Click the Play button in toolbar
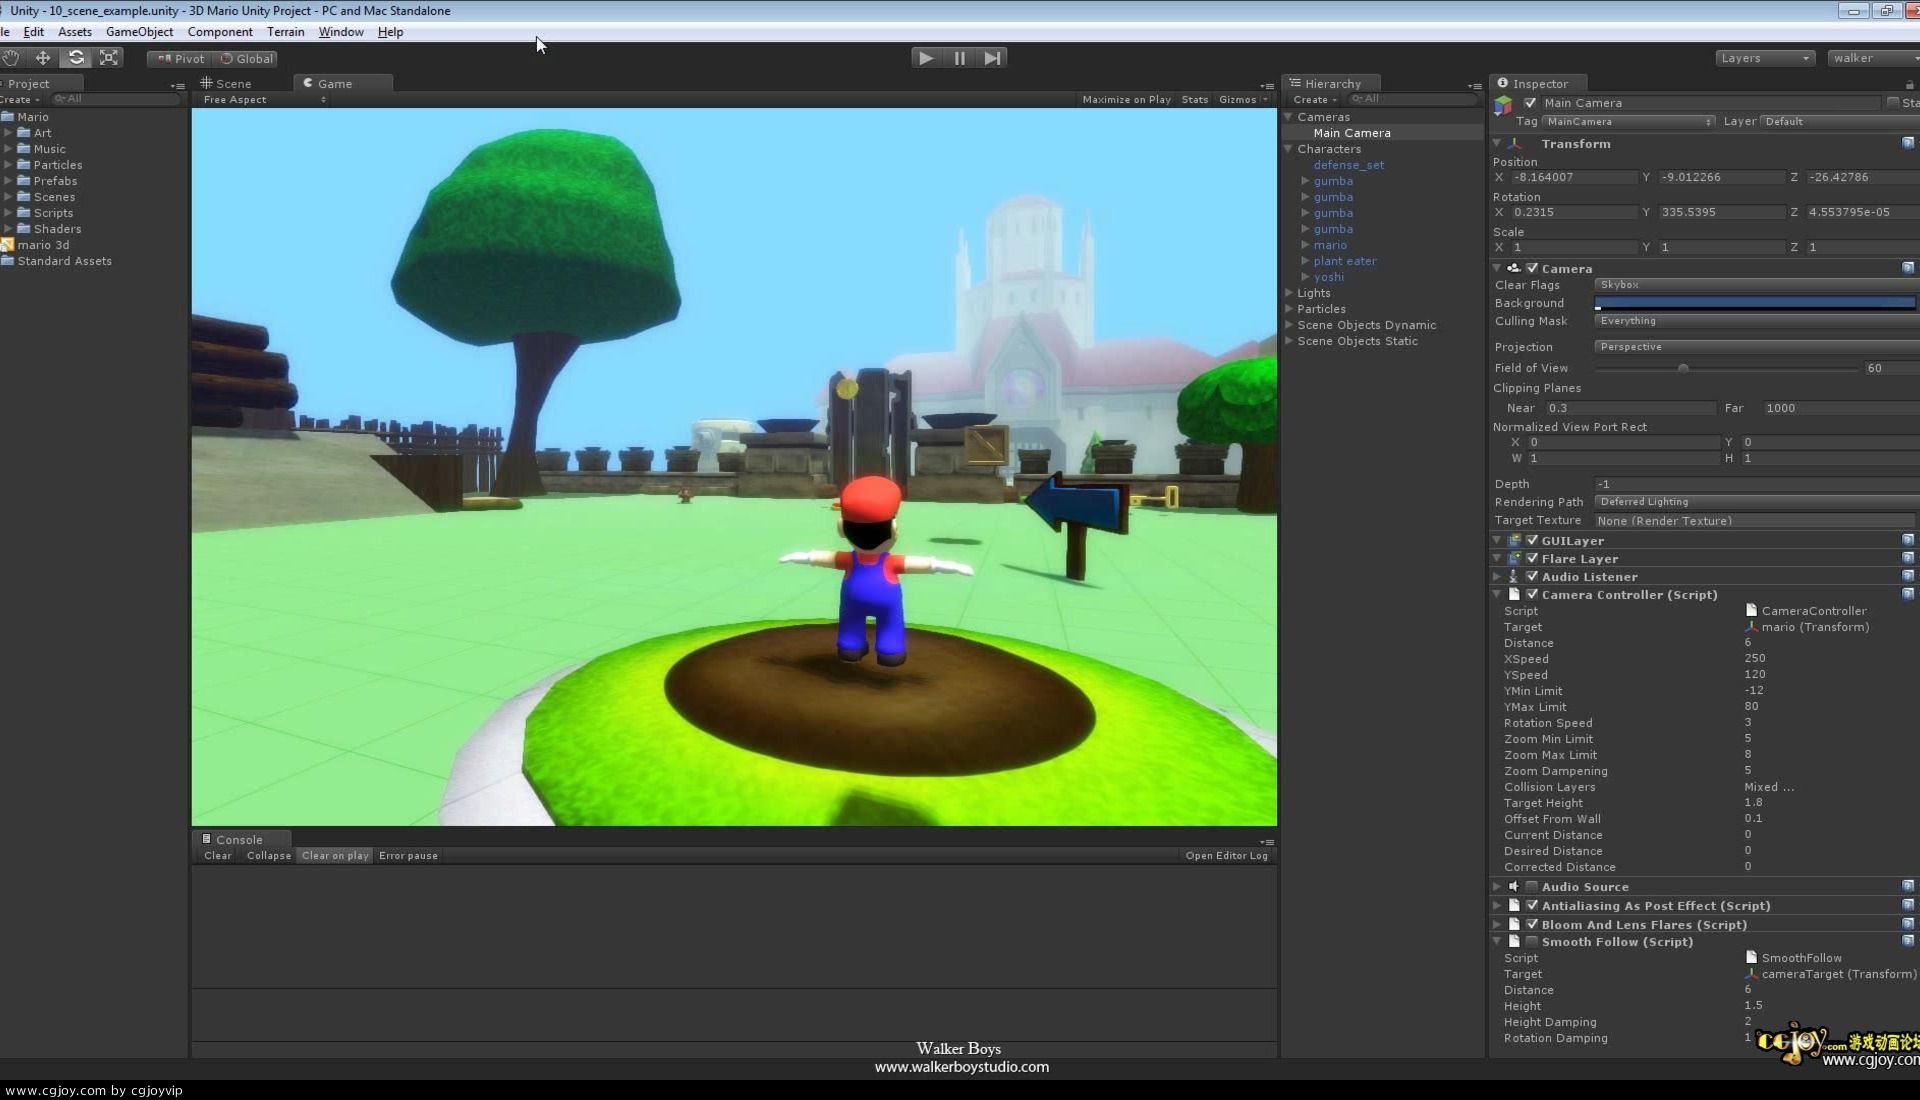 (925, 58)
